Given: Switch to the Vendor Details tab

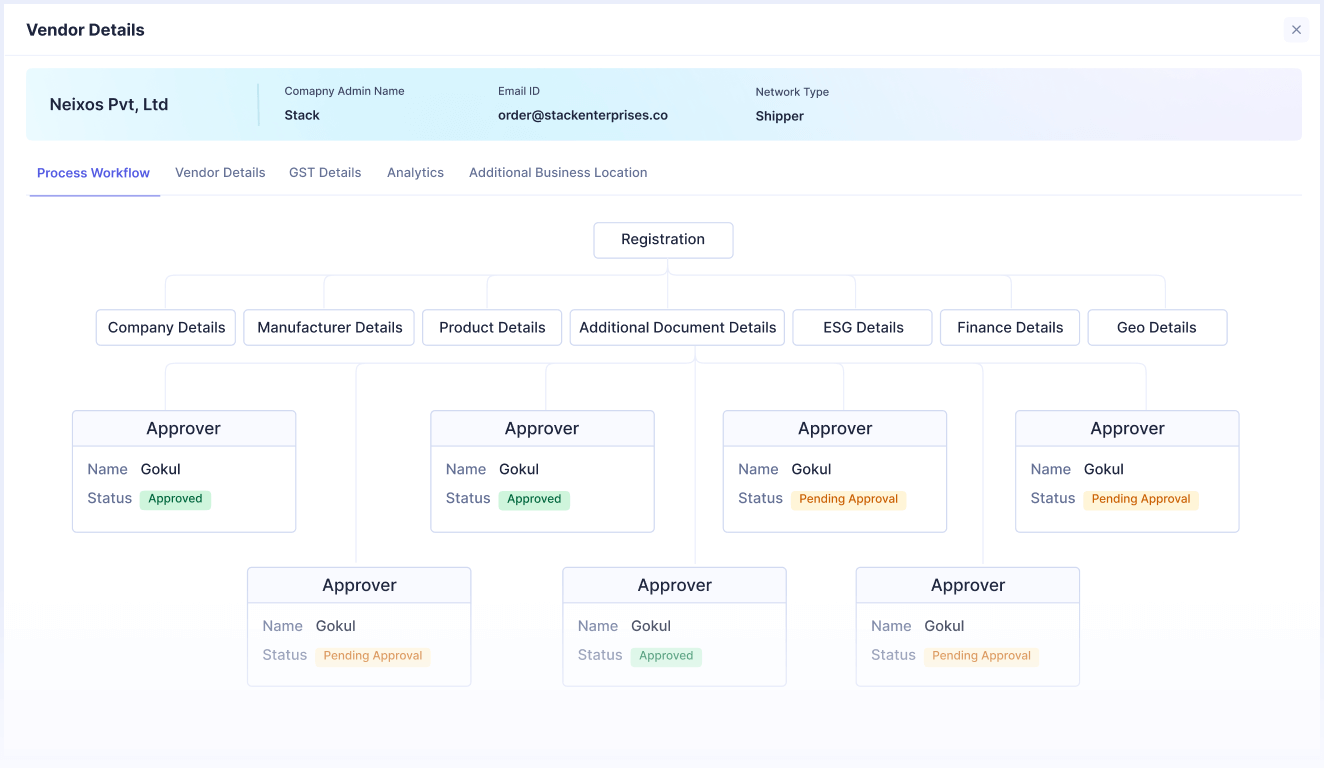Looking at the screenshot, I should pos(220,172).
